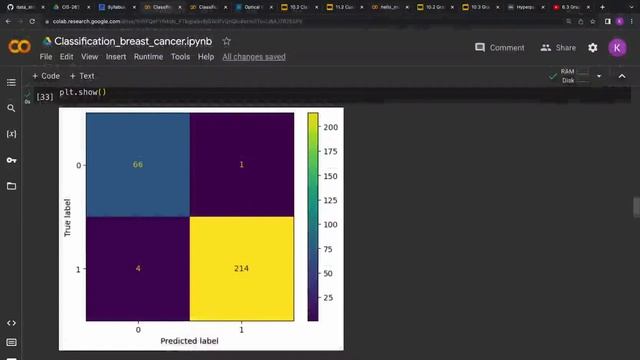Open the browser profile avatar

click(x=620, y=21)
